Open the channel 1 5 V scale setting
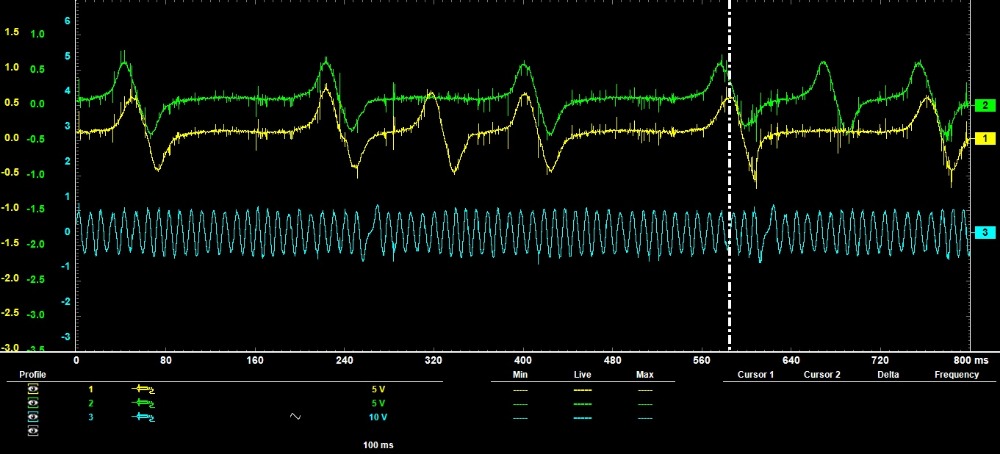The width and height of the screenshot is (1000, 454). (377, 388)
